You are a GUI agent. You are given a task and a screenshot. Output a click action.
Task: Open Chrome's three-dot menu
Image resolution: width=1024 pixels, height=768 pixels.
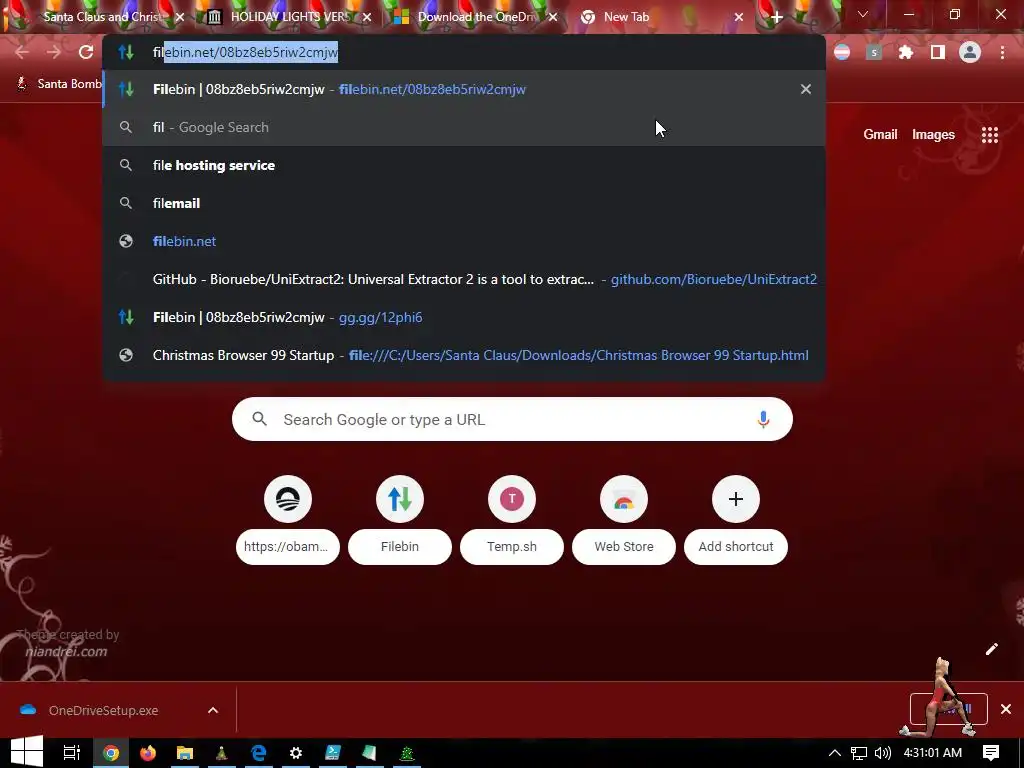coord(1002,52)
